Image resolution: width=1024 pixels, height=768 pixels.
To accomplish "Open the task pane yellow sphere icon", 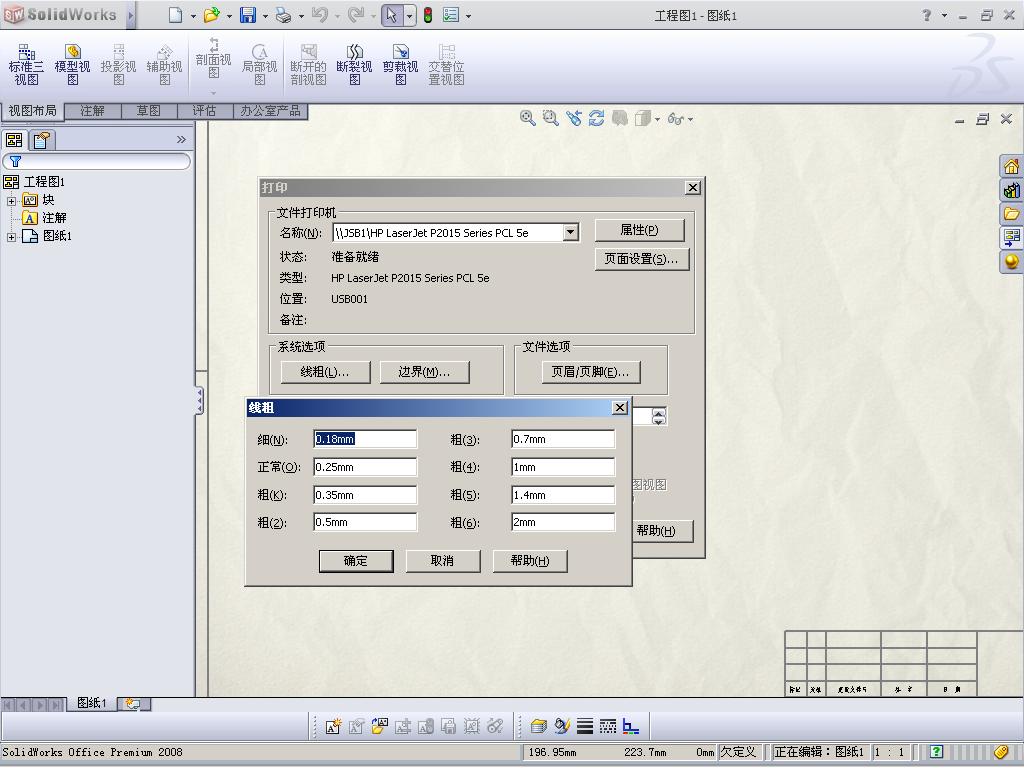I will click(x=1012, y=261).
